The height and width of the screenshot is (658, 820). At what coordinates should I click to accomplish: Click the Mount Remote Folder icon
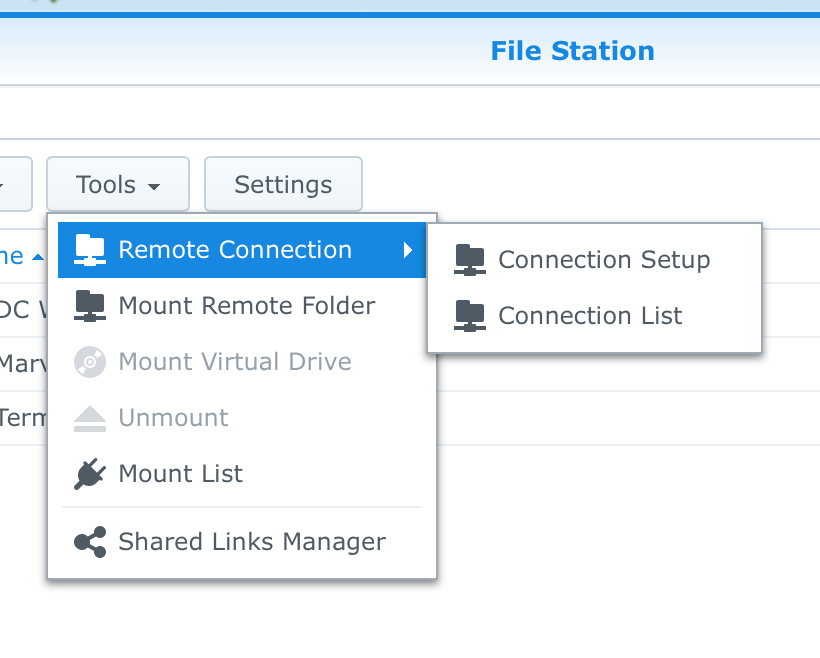click(x=90, y=306)
